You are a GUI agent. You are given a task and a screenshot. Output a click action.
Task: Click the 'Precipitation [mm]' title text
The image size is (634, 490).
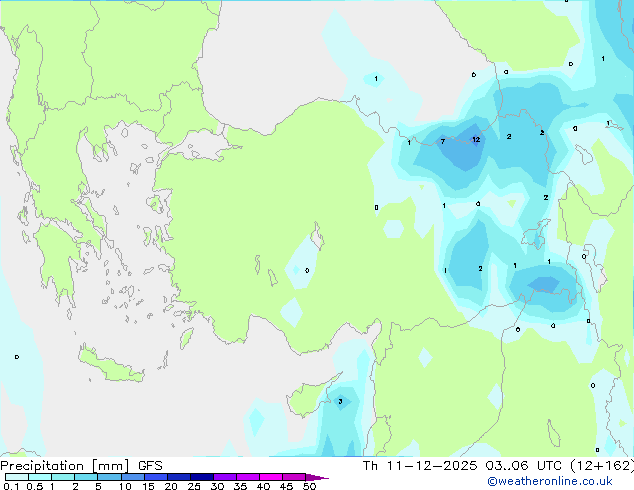(x=65, y=466)
